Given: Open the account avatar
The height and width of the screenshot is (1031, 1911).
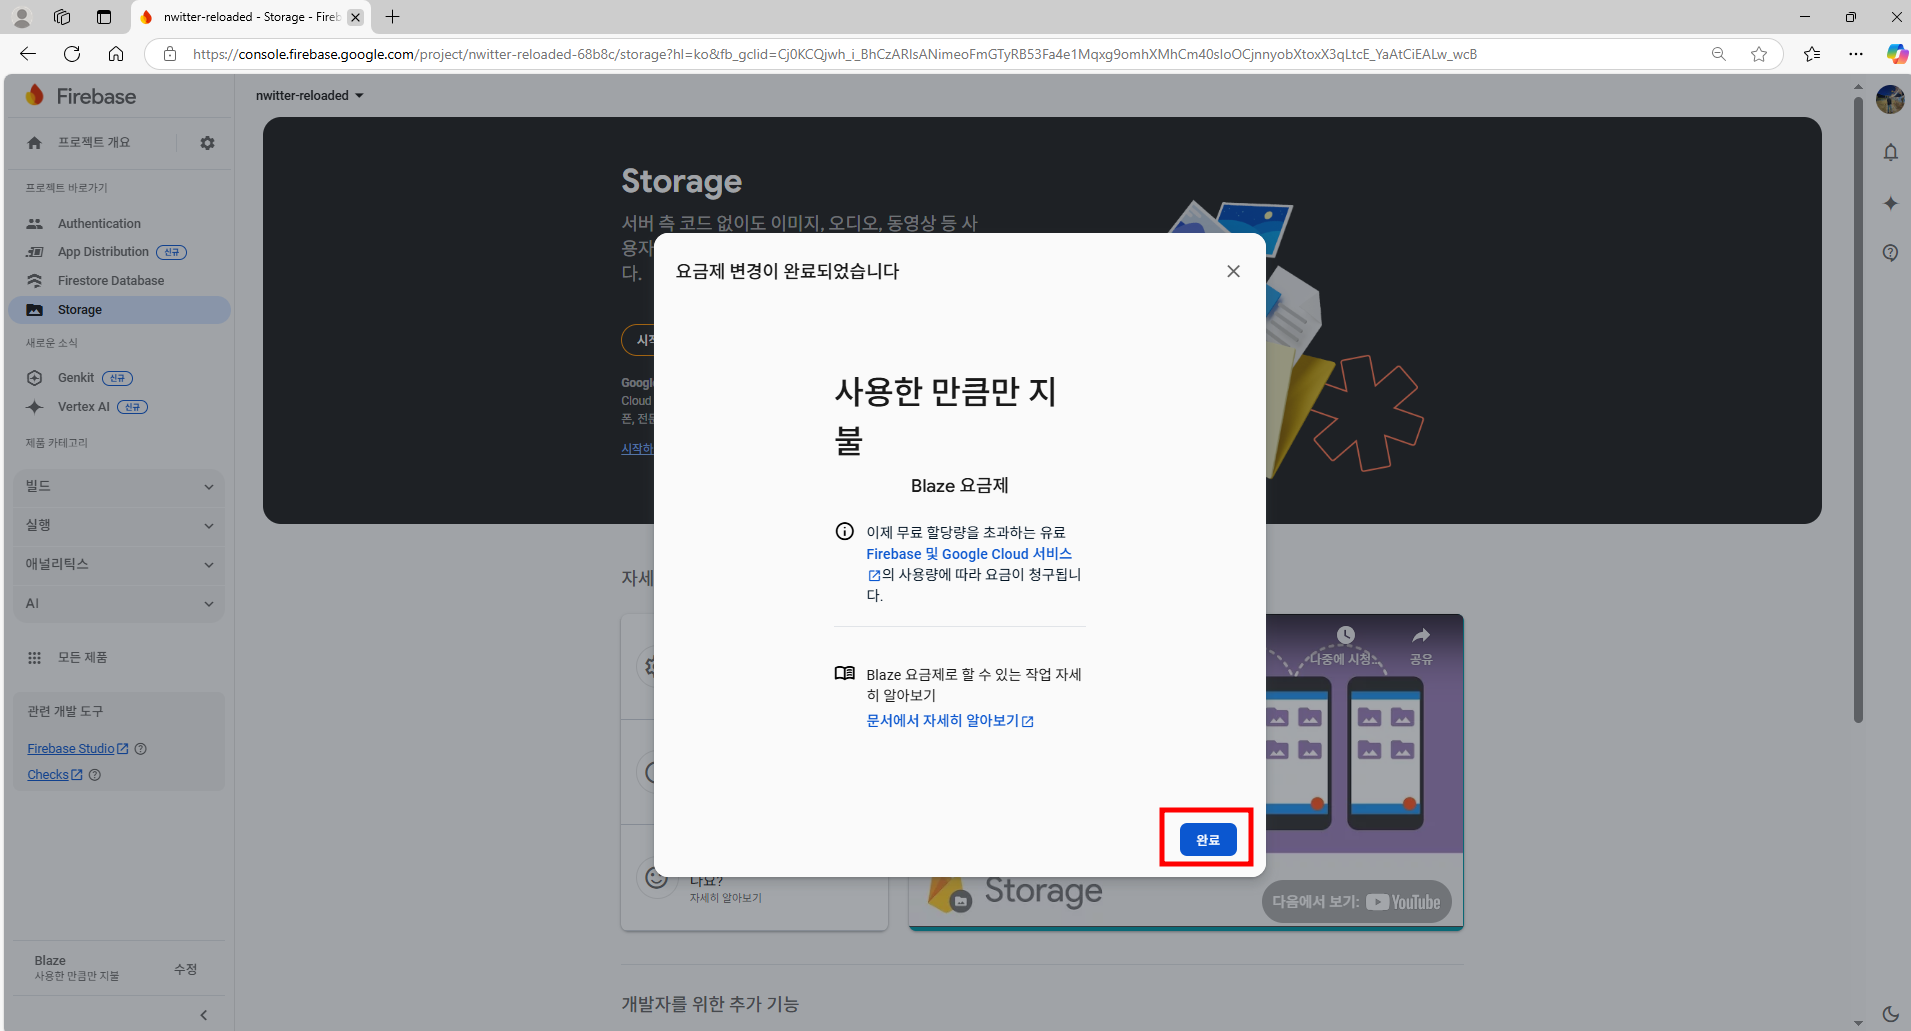Looking at the screenshot, I should (x=1890, y=99).
